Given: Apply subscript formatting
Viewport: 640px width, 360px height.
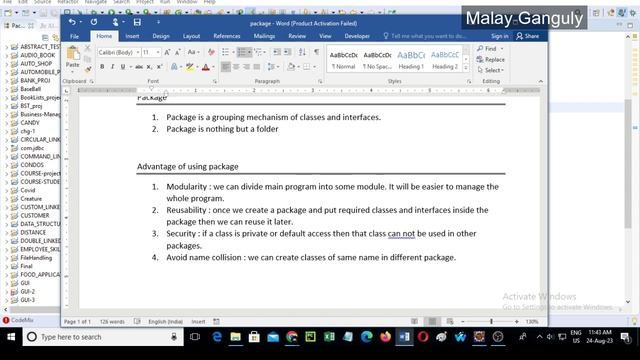Looking at the screenshot, I should coord(149,67).
